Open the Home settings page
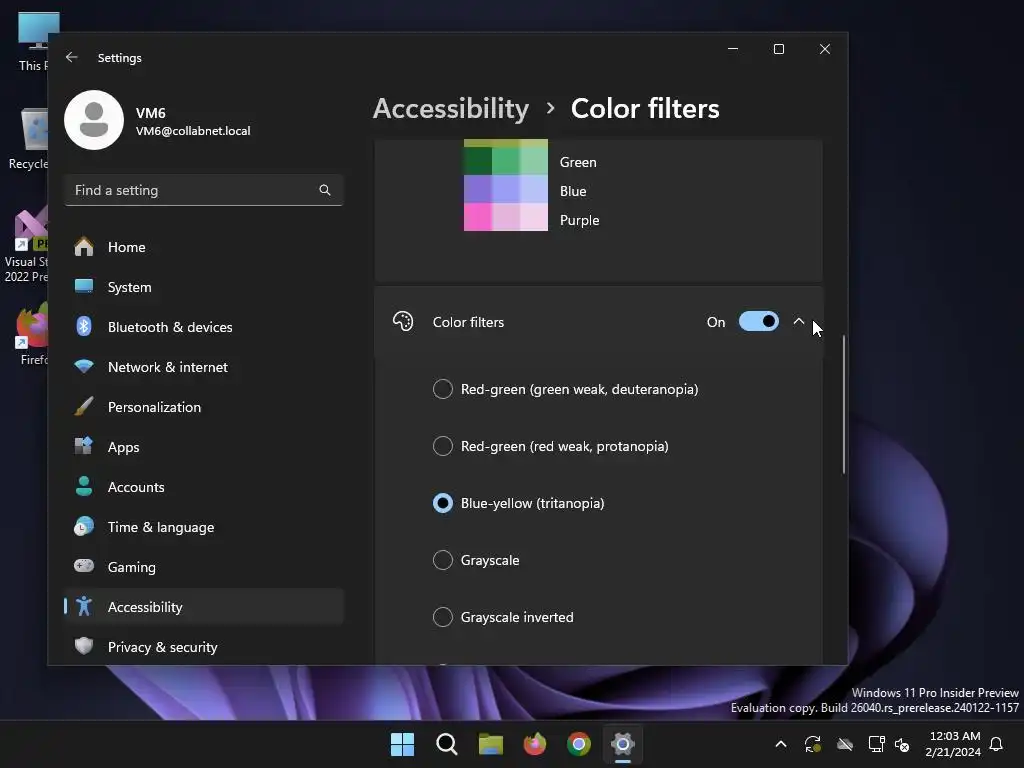This screenshot has height=768, width=1024. [204, 247]
